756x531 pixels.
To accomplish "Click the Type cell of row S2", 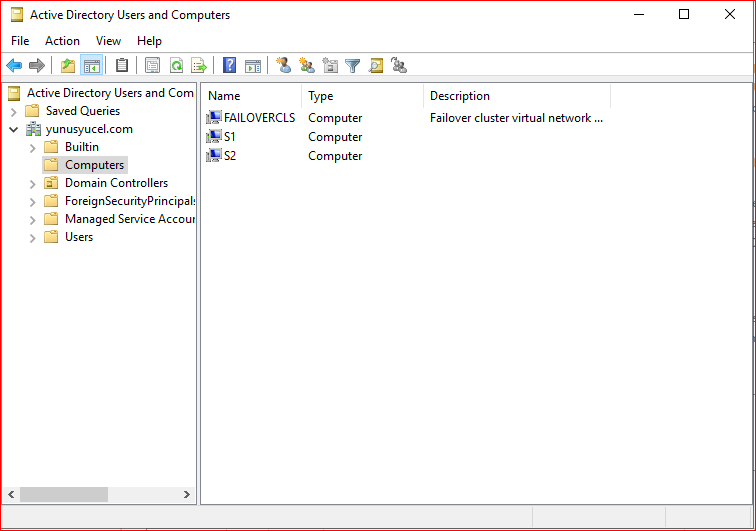I will (335, 156).
